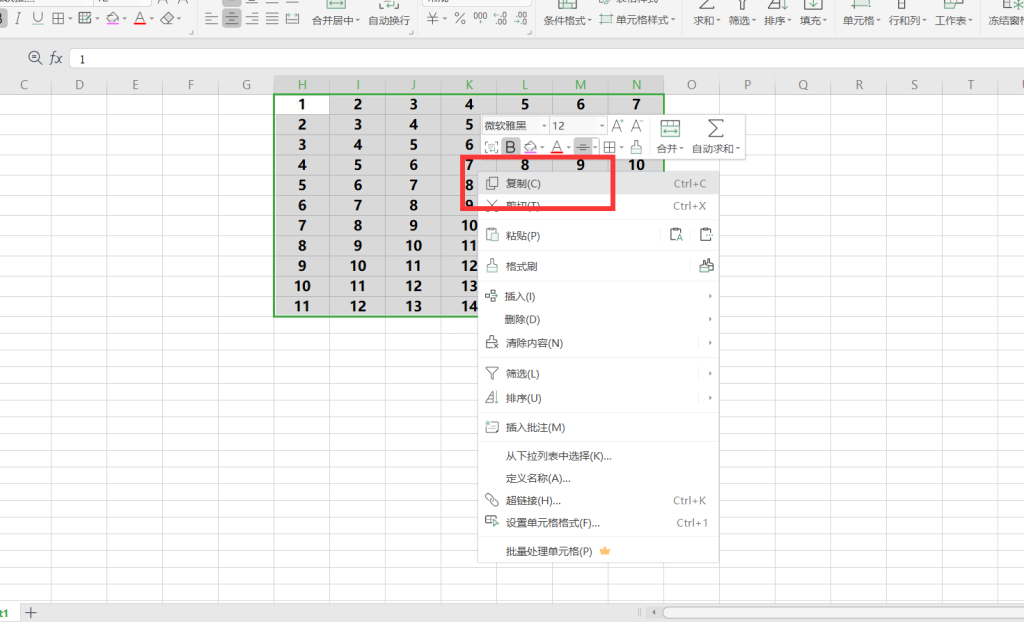Click double format painter icon in context menu

coord(706,265)
